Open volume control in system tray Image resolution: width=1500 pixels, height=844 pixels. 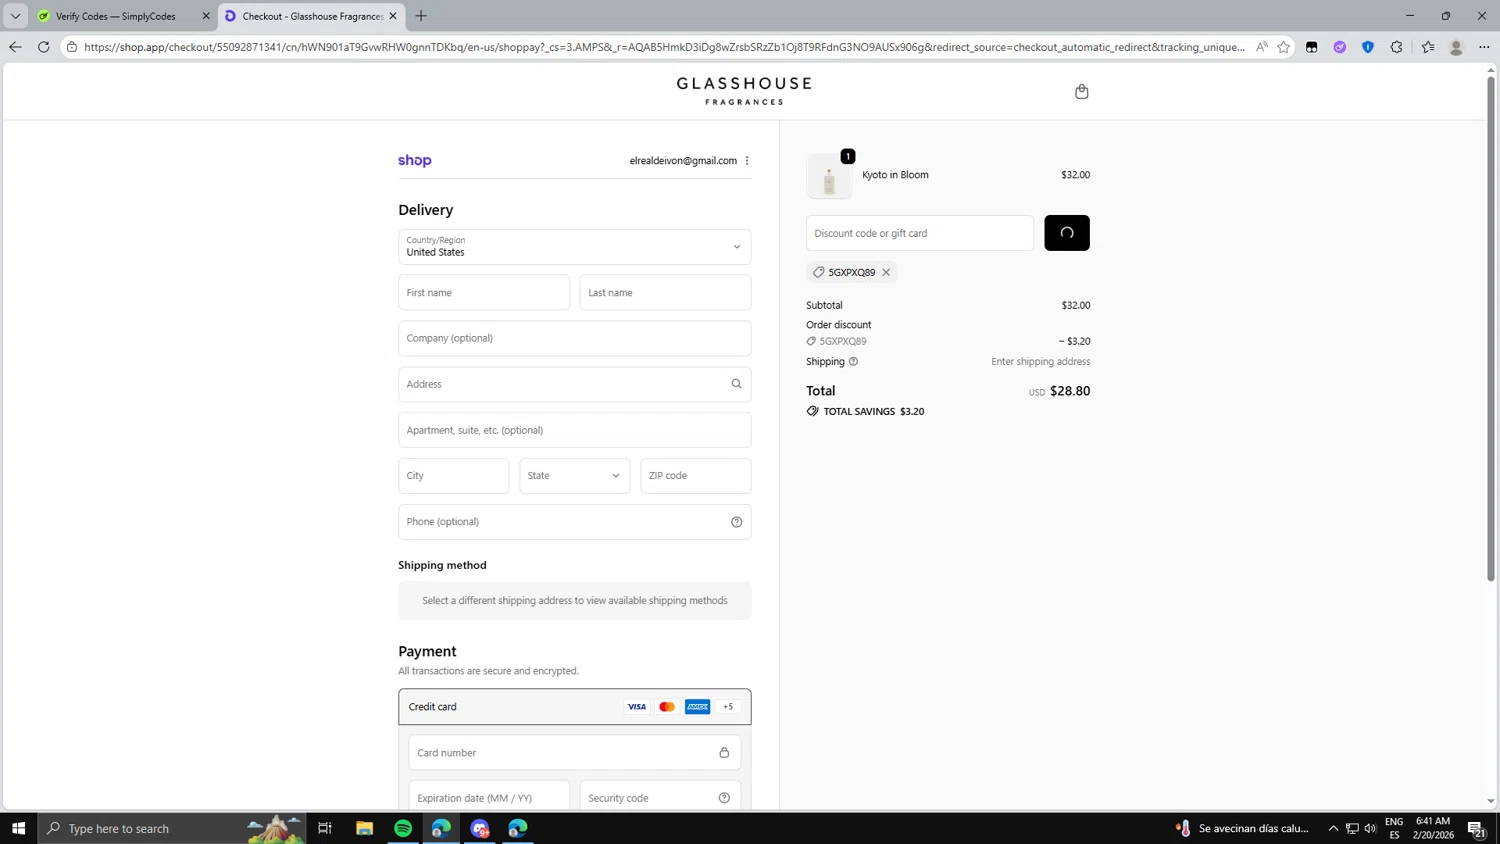point(1370,828)
